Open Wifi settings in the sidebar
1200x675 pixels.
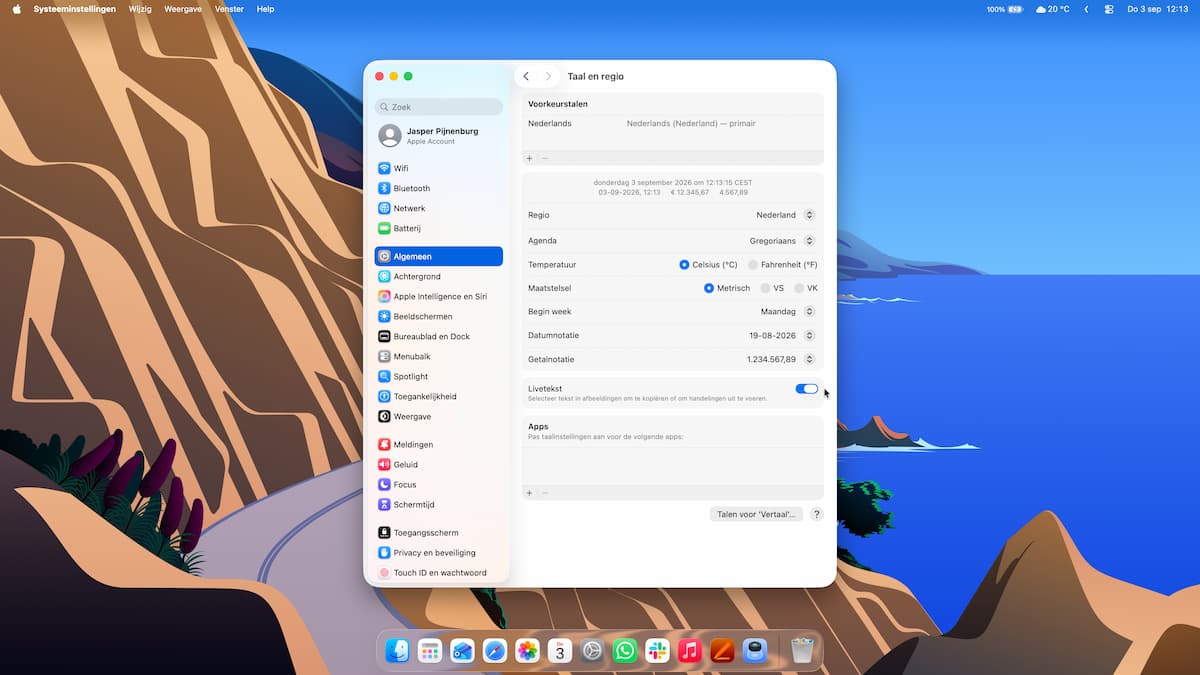(x=438, y=168)
